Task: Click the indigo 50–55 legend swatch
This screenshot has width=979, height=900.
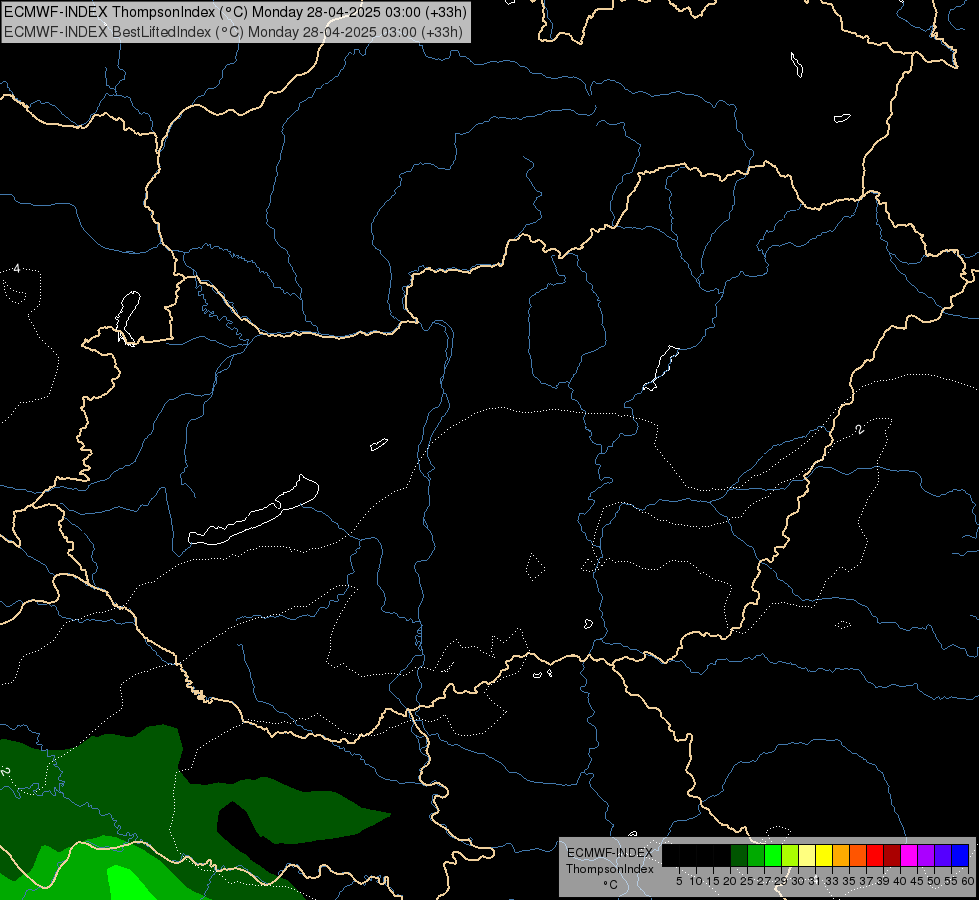Action: 943,855
